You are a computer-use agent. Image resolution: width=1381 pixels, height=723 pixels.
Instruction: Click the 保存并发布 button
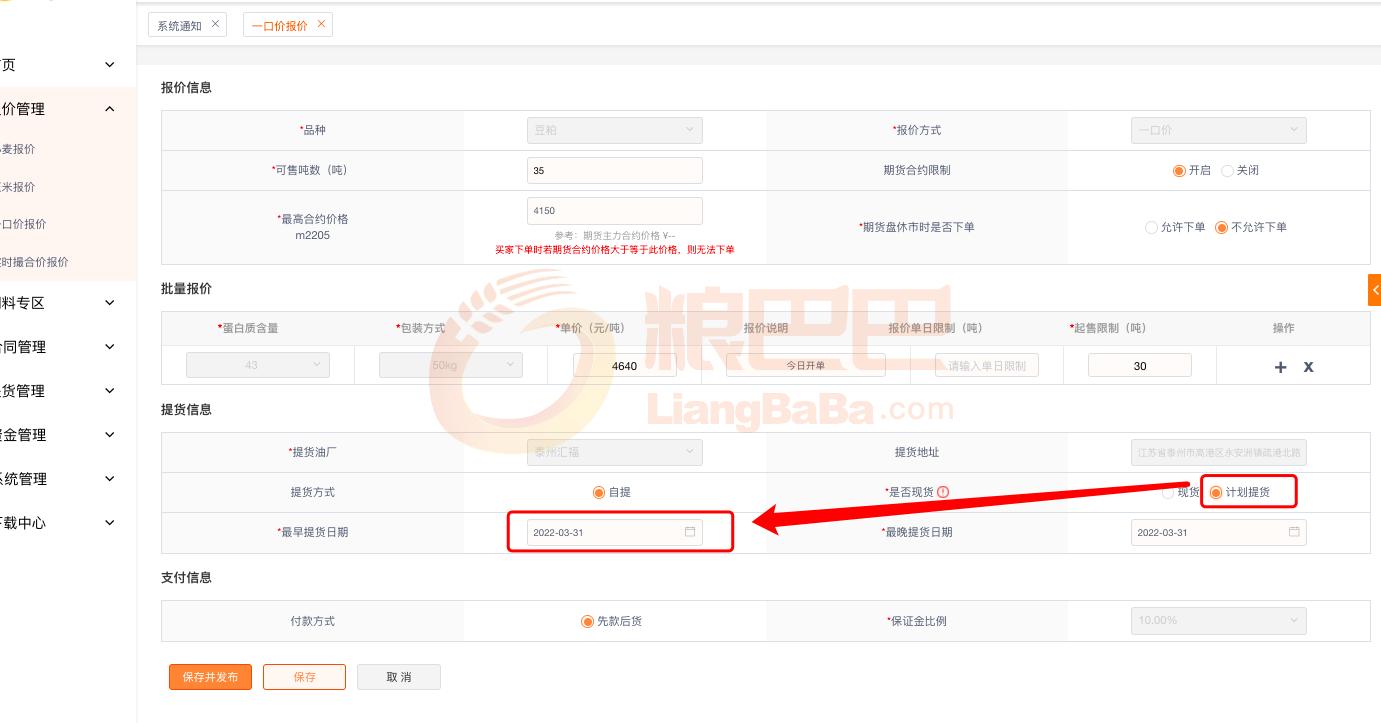(210, 677)
